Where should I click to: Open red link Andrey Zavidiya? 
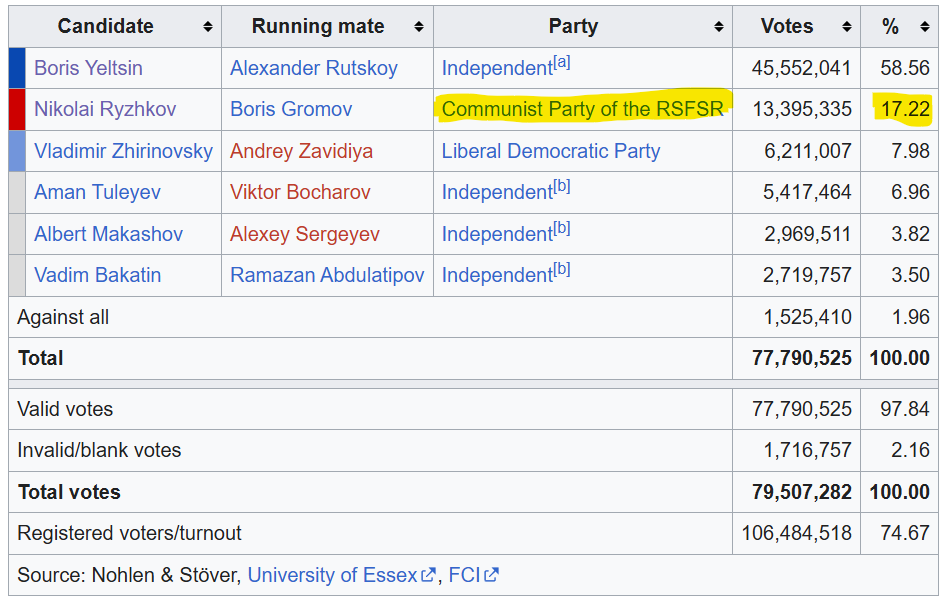tap(302, 151)
